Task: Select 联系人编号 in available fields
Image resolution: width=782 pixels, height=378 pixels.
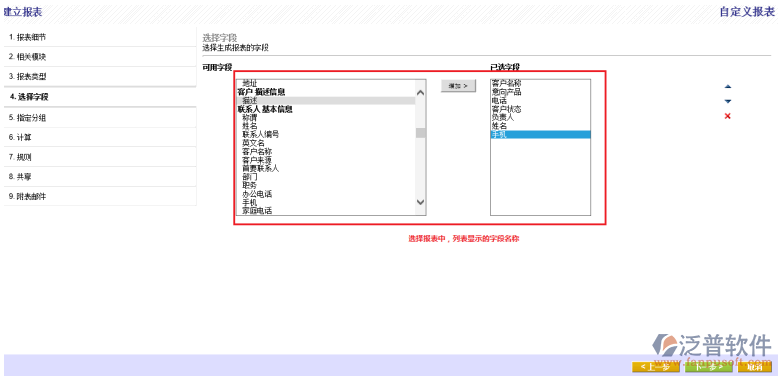Action: click(x=260, y=135)
